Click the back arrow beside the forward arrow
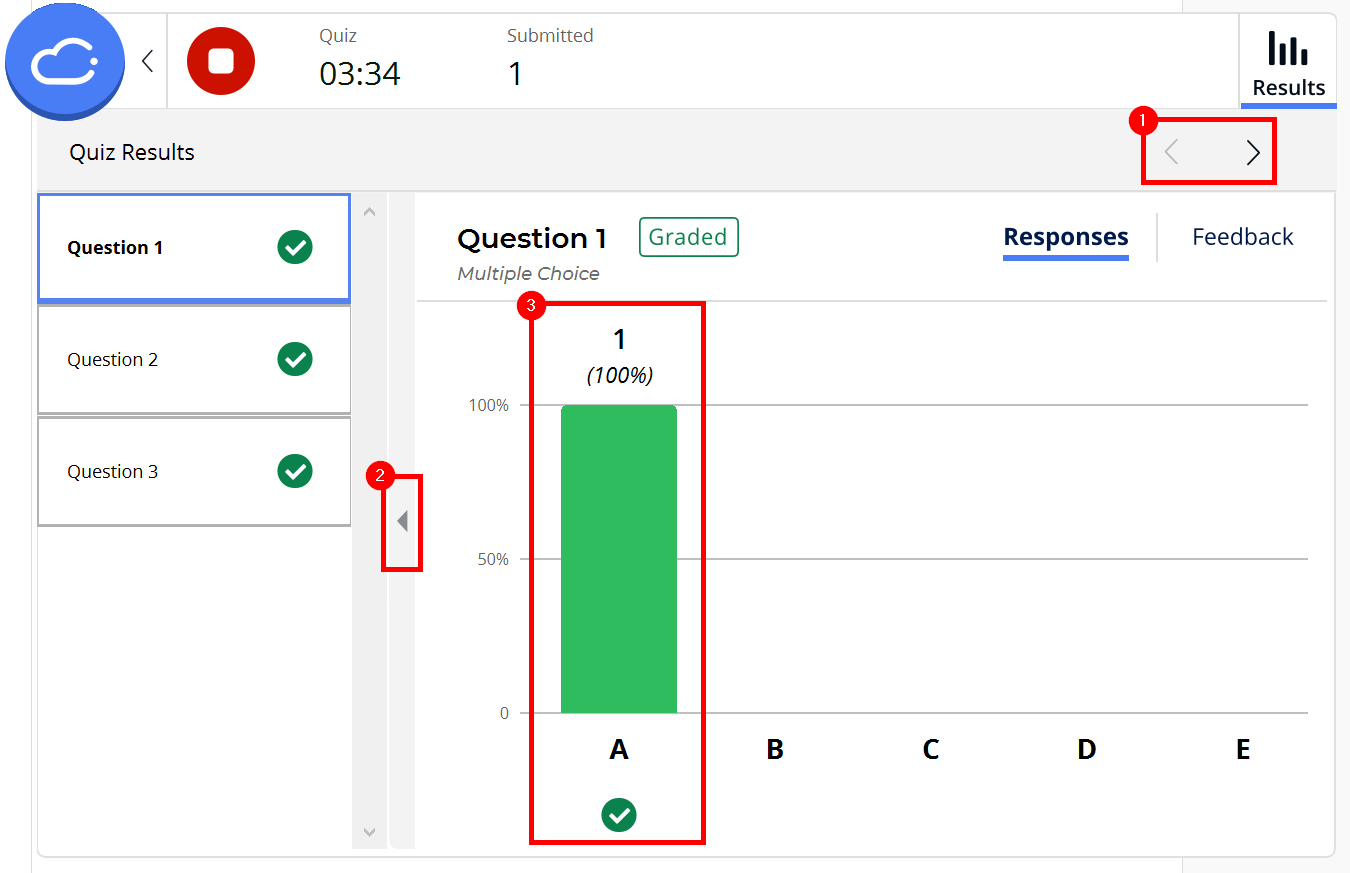The width and height of the screenshot is (1350, 873). click(1170, 152)
